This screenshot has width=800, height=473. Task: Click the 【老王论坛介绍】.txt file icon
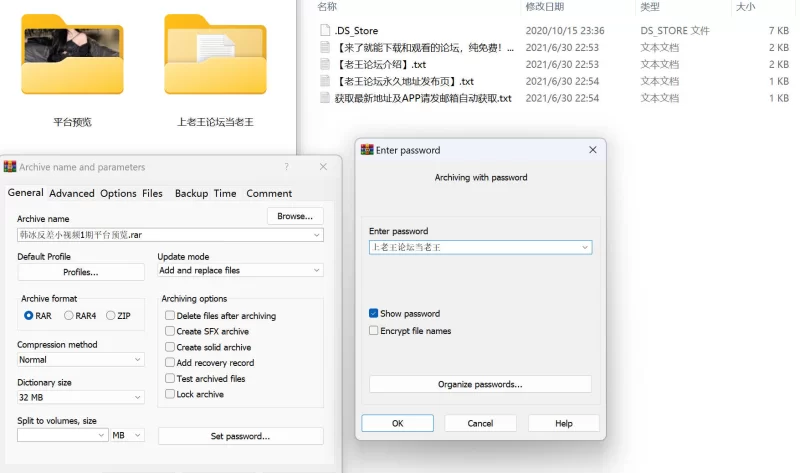[325, 64]
